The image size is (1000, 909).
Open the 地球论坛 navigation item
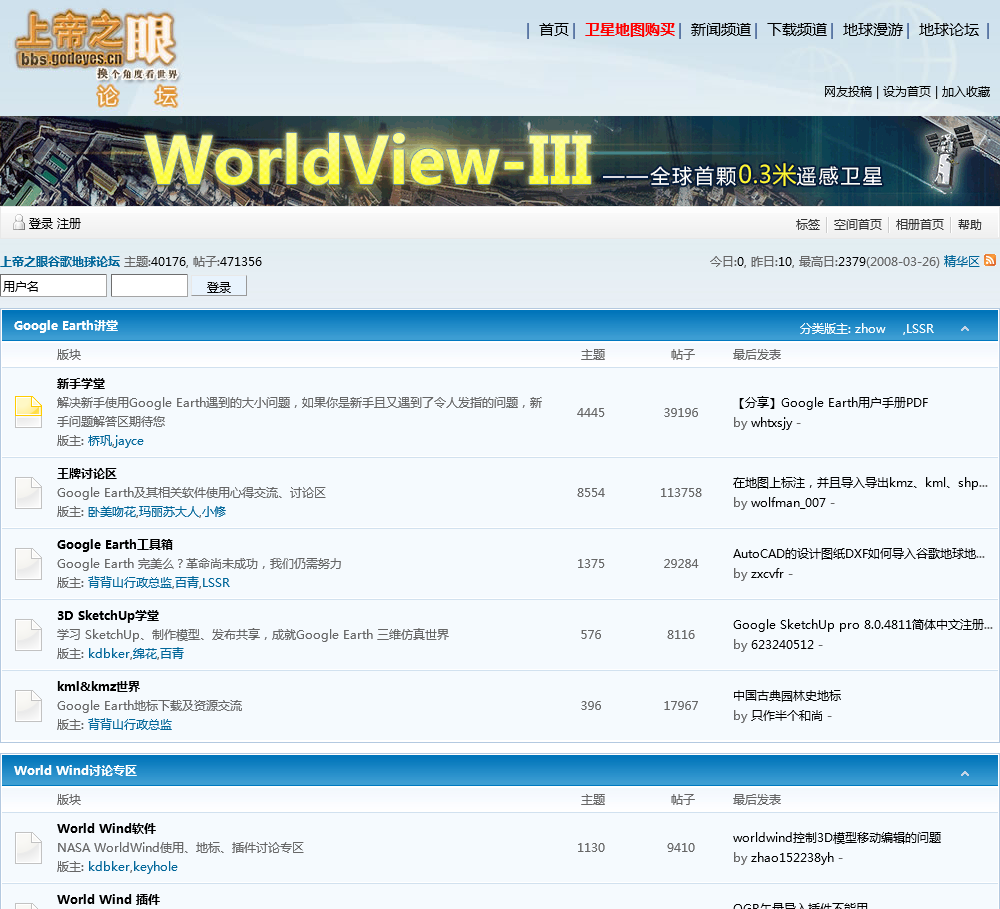pyautogui.click(x=949, y=30)
